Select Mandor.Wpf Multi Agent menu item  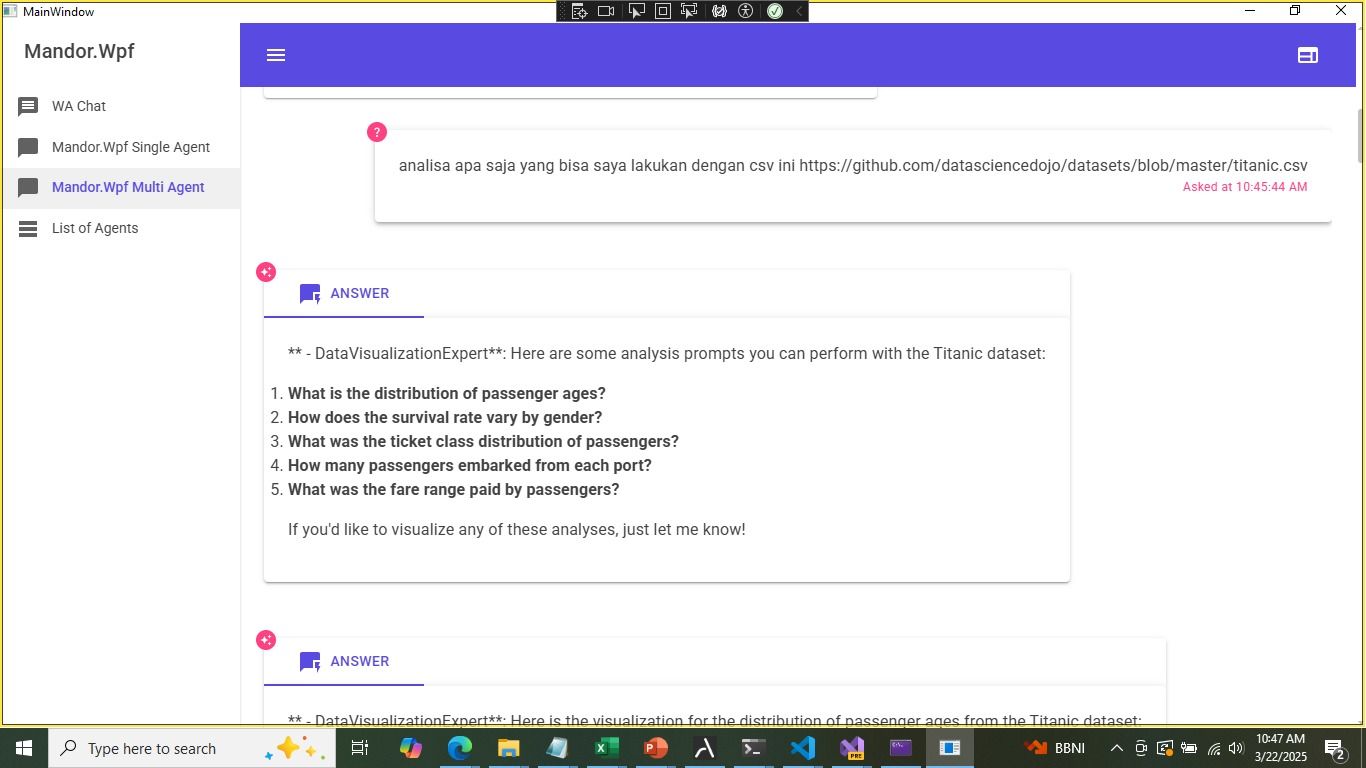coord(128,187)
